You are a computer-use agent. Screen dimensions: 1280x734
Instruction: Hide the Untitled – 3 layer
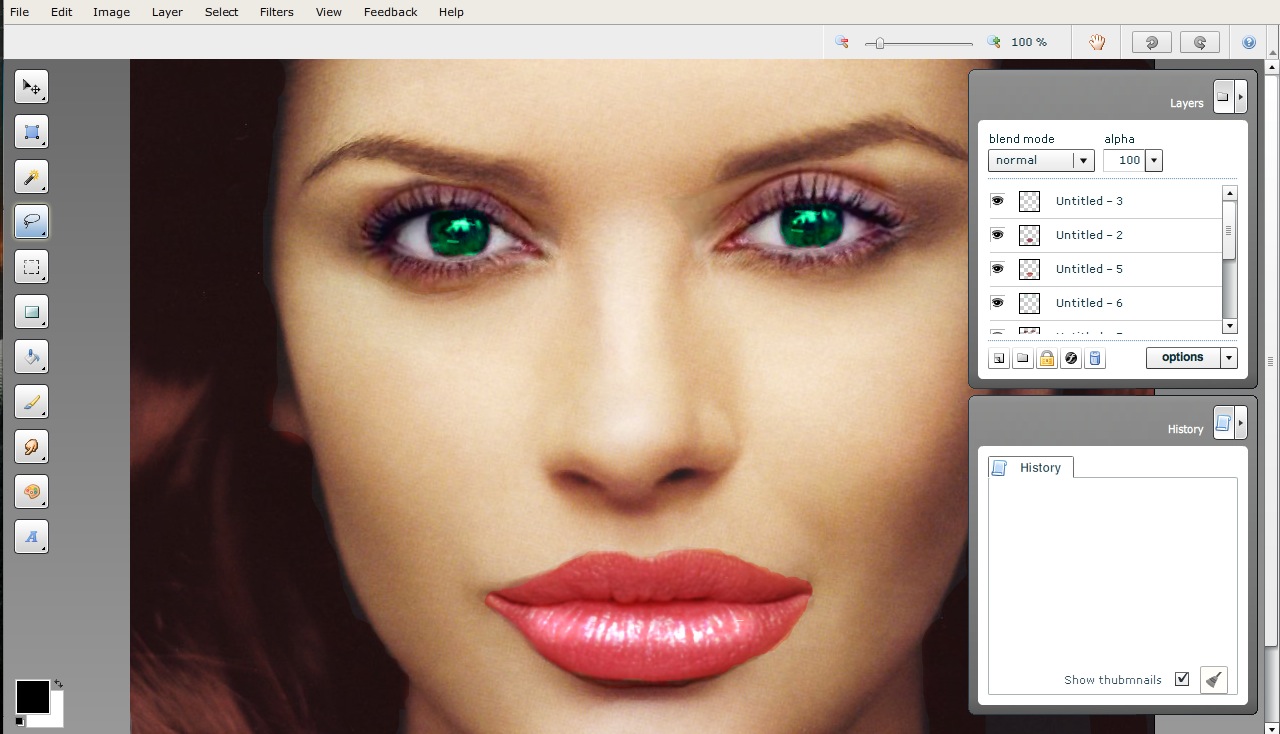[997, 201]
